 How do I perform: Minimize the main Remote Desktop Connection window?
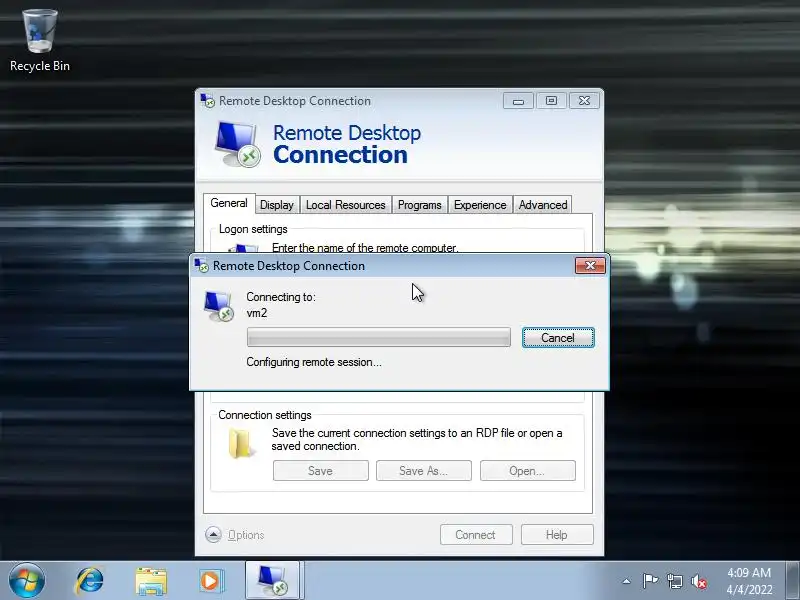(518, 101)
